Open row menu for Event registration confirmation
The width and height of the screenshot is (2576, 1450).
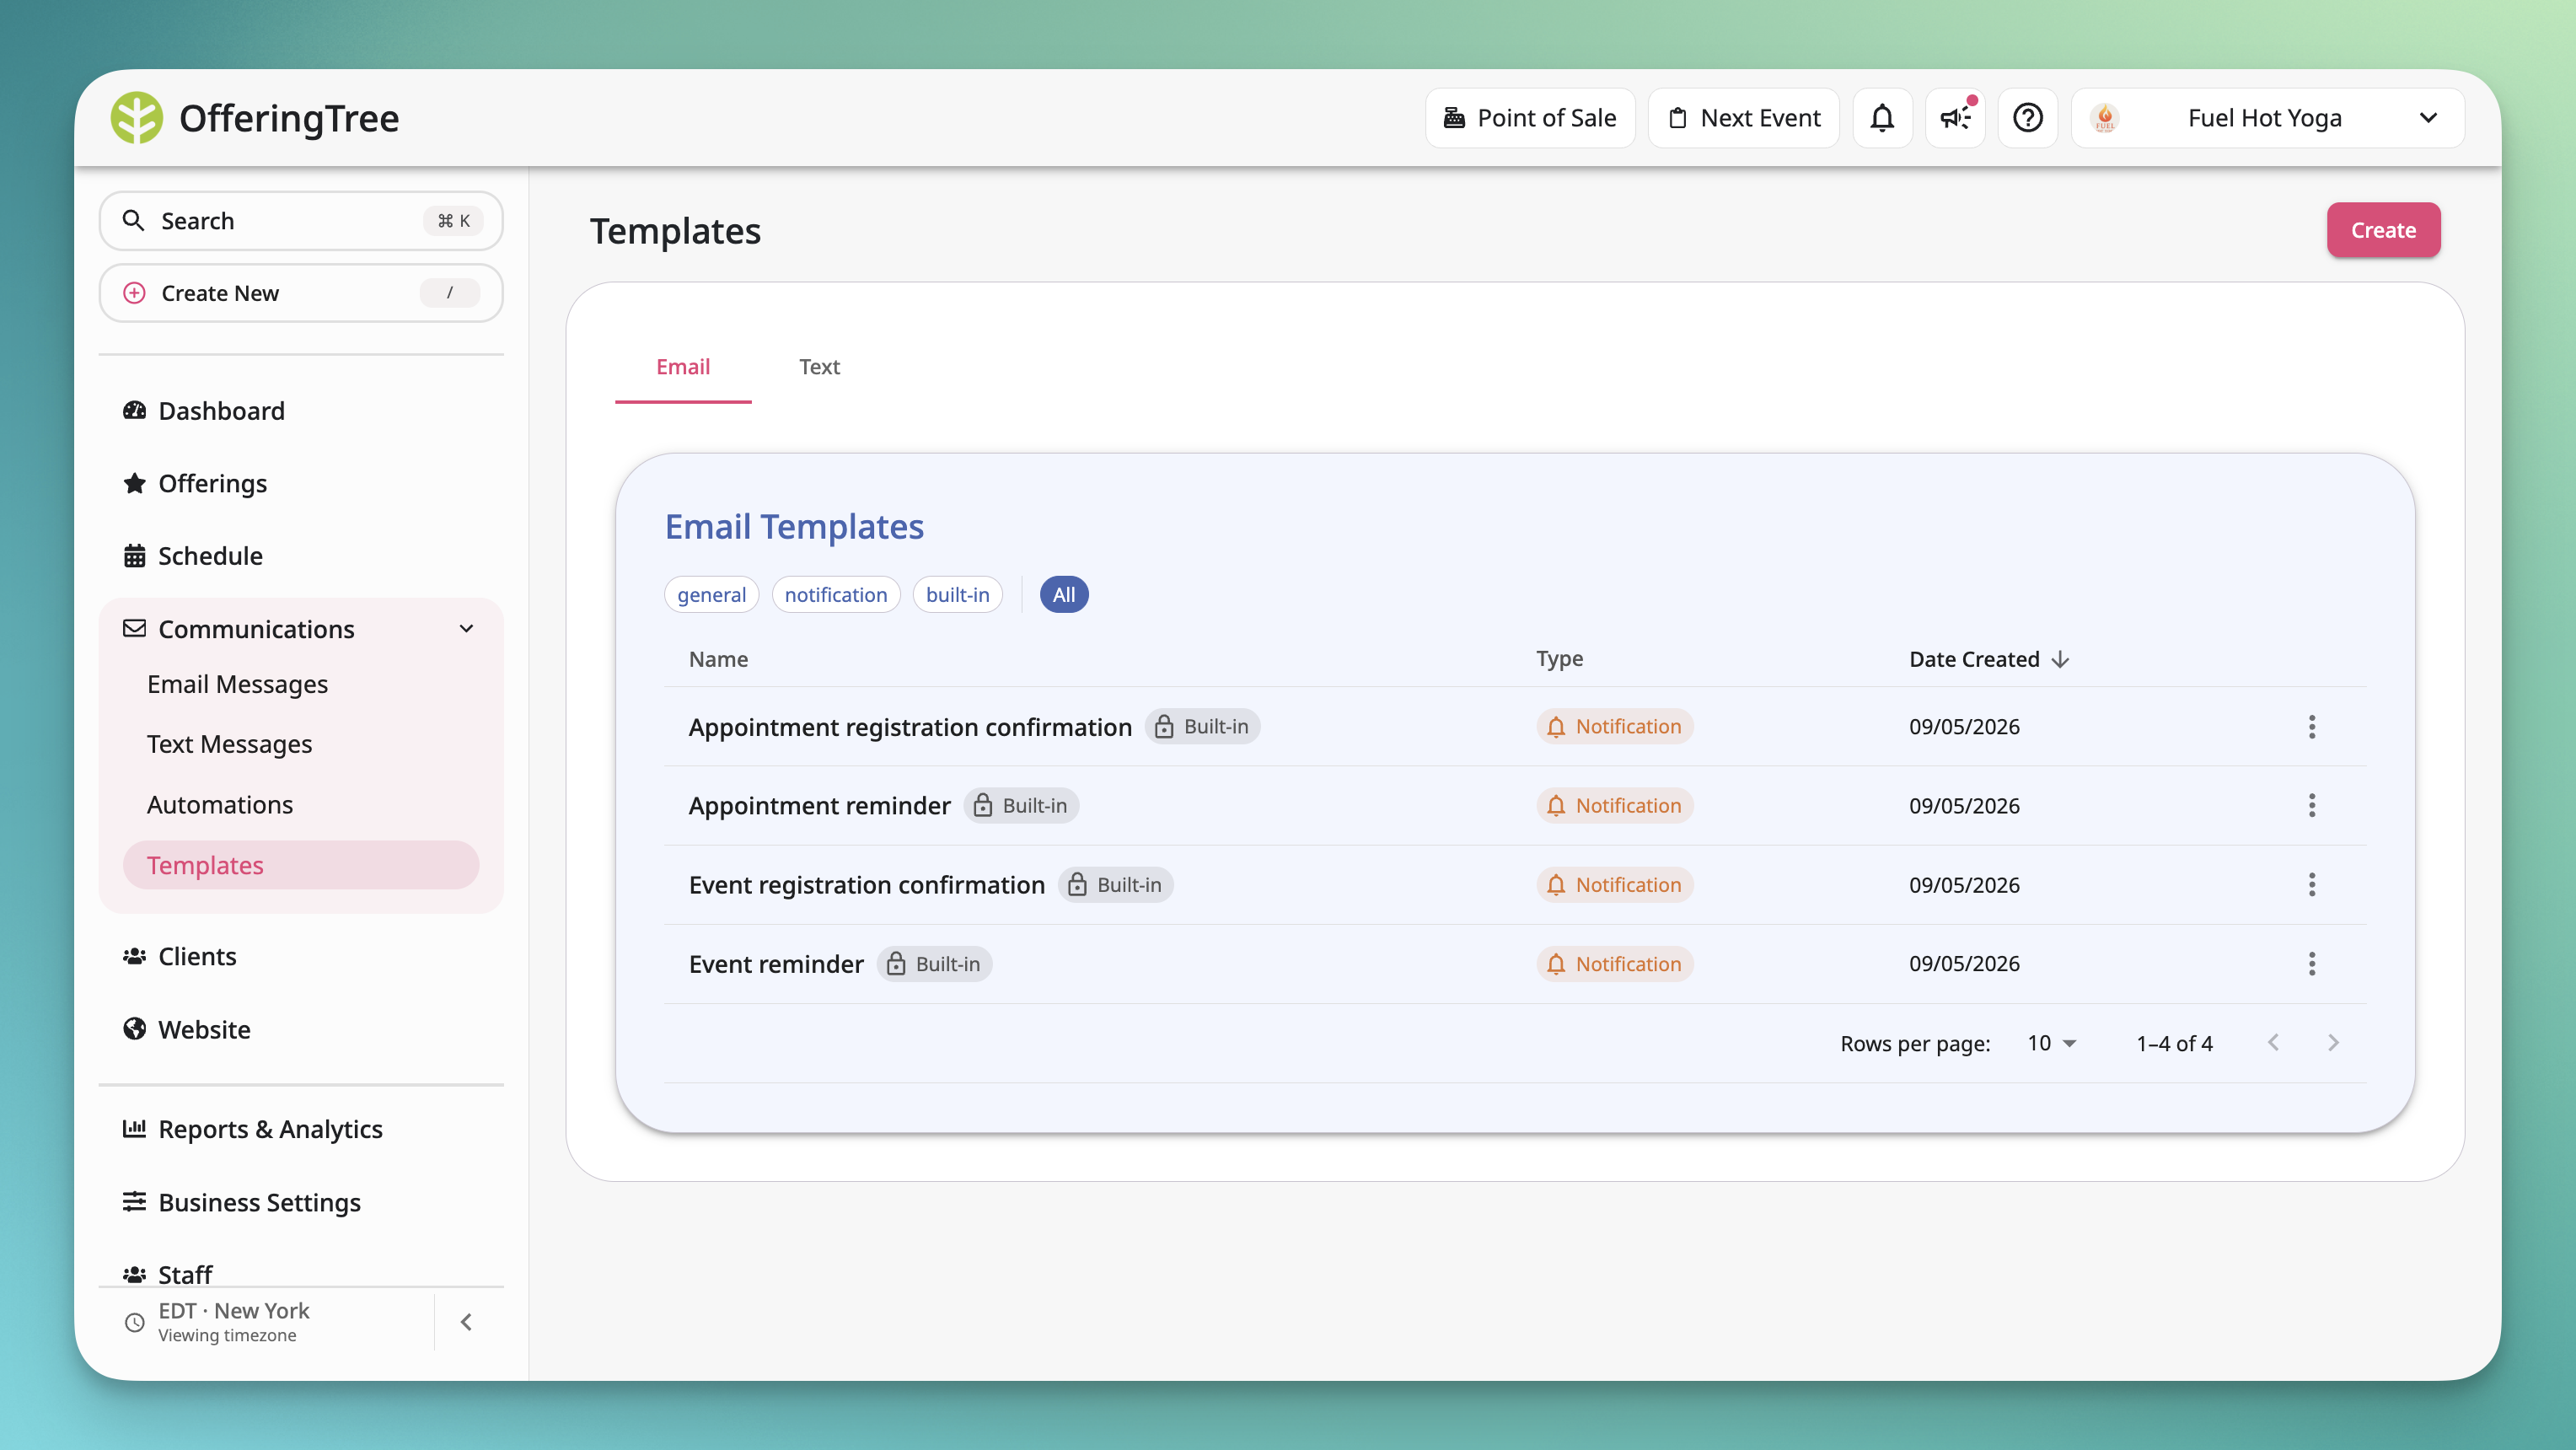(x=2311, y=885)
